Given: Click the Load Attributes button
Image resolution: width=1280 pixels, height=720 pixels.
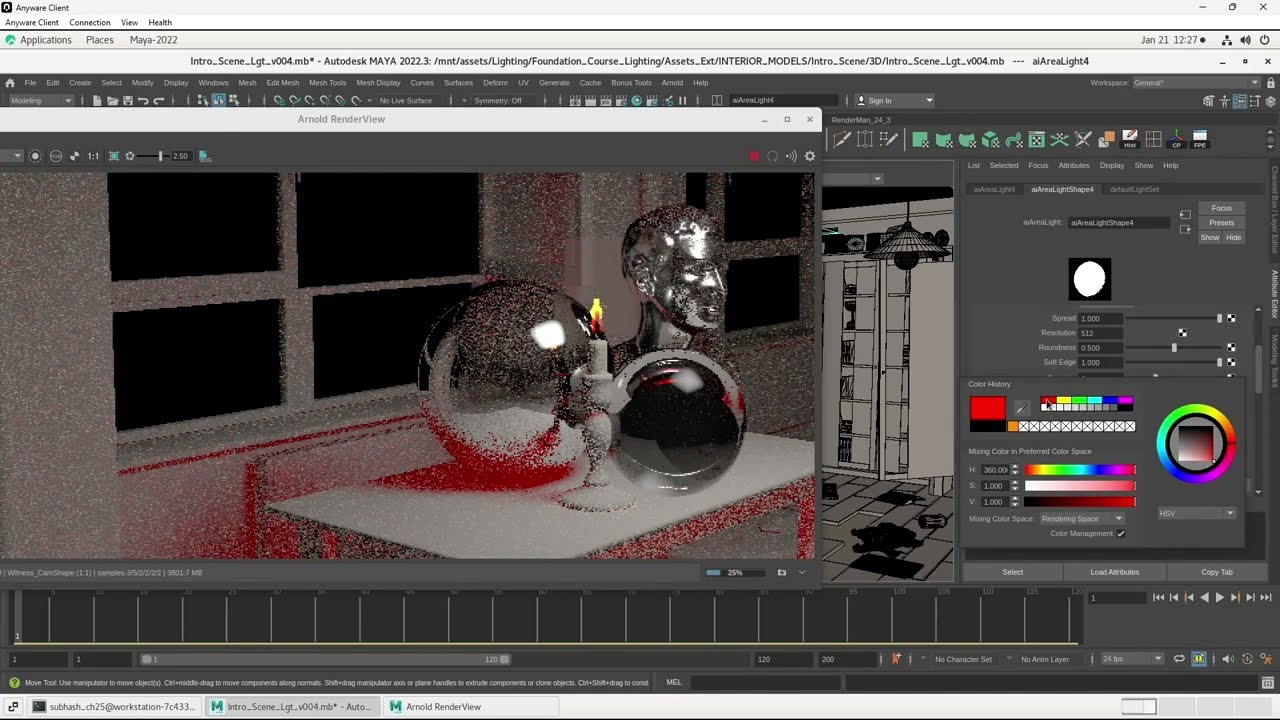Looking at the screenshot, I should [1114, 572].
